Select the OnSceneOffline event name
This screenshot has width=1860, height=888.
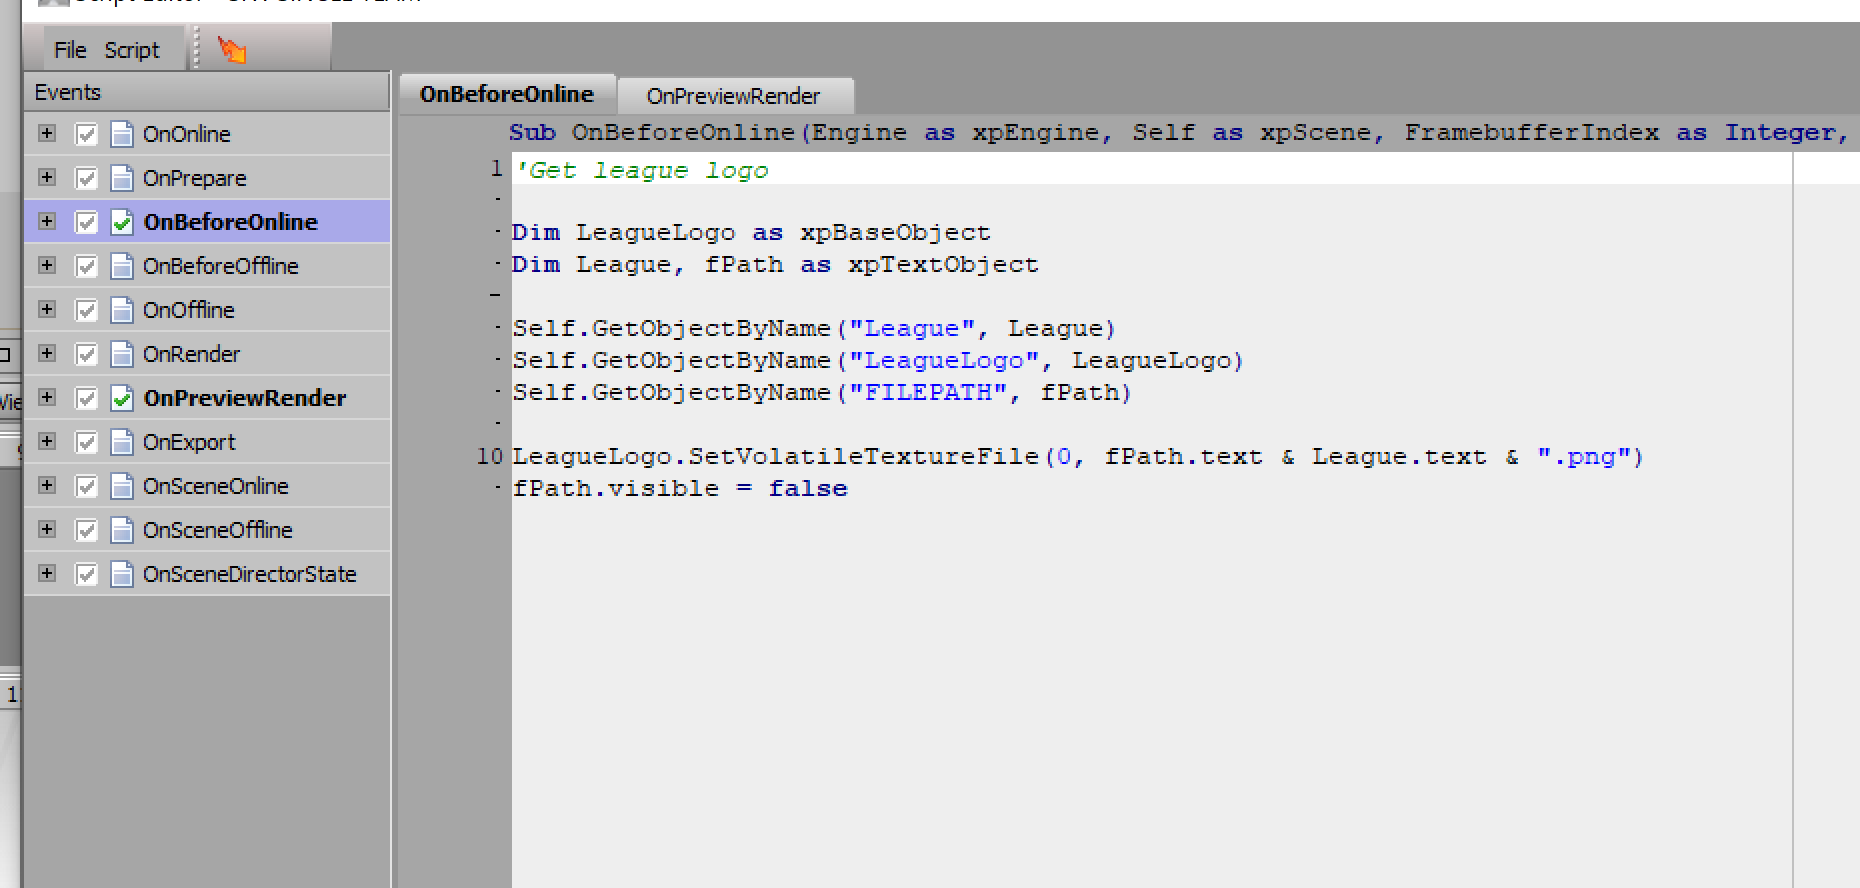pos(218,530)
